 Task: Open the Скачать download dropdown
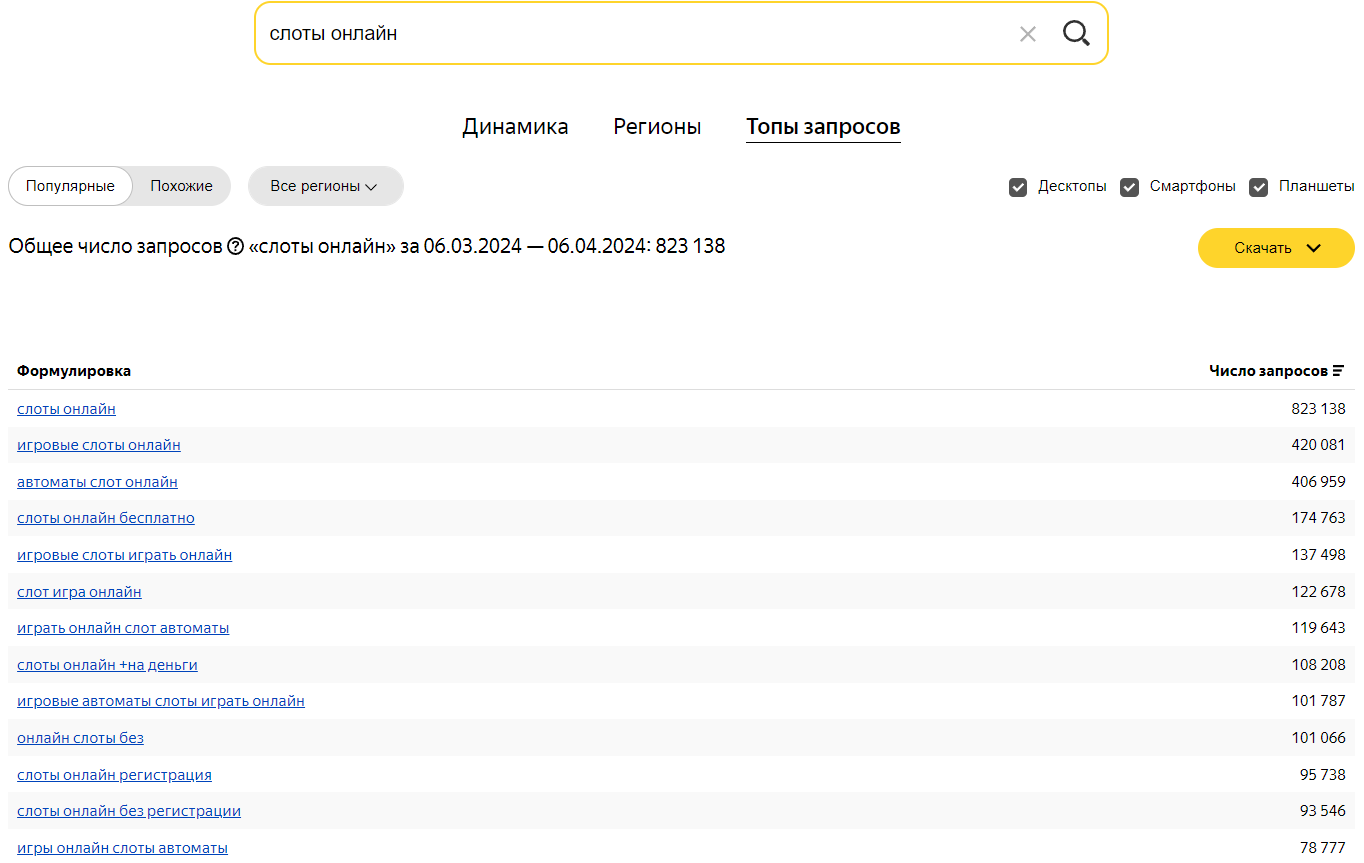1276,248
